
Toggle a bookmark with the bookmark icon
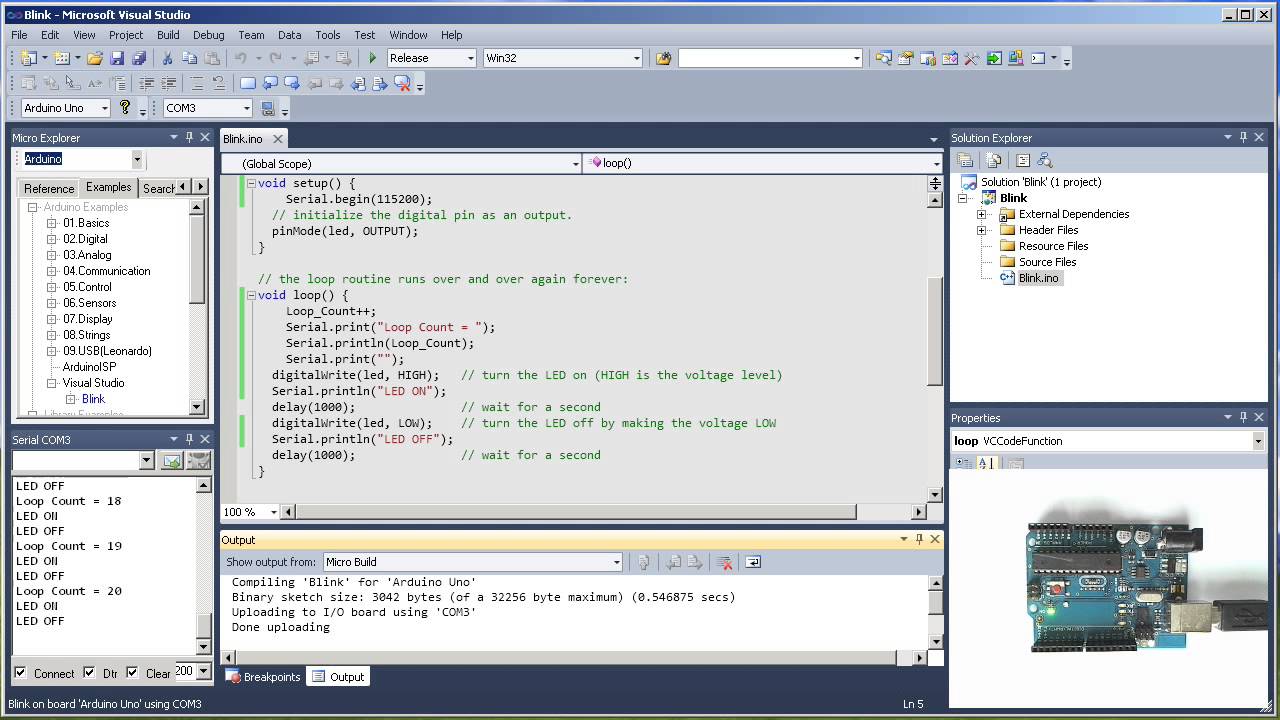pyautogui.click(x=248, y=84)
